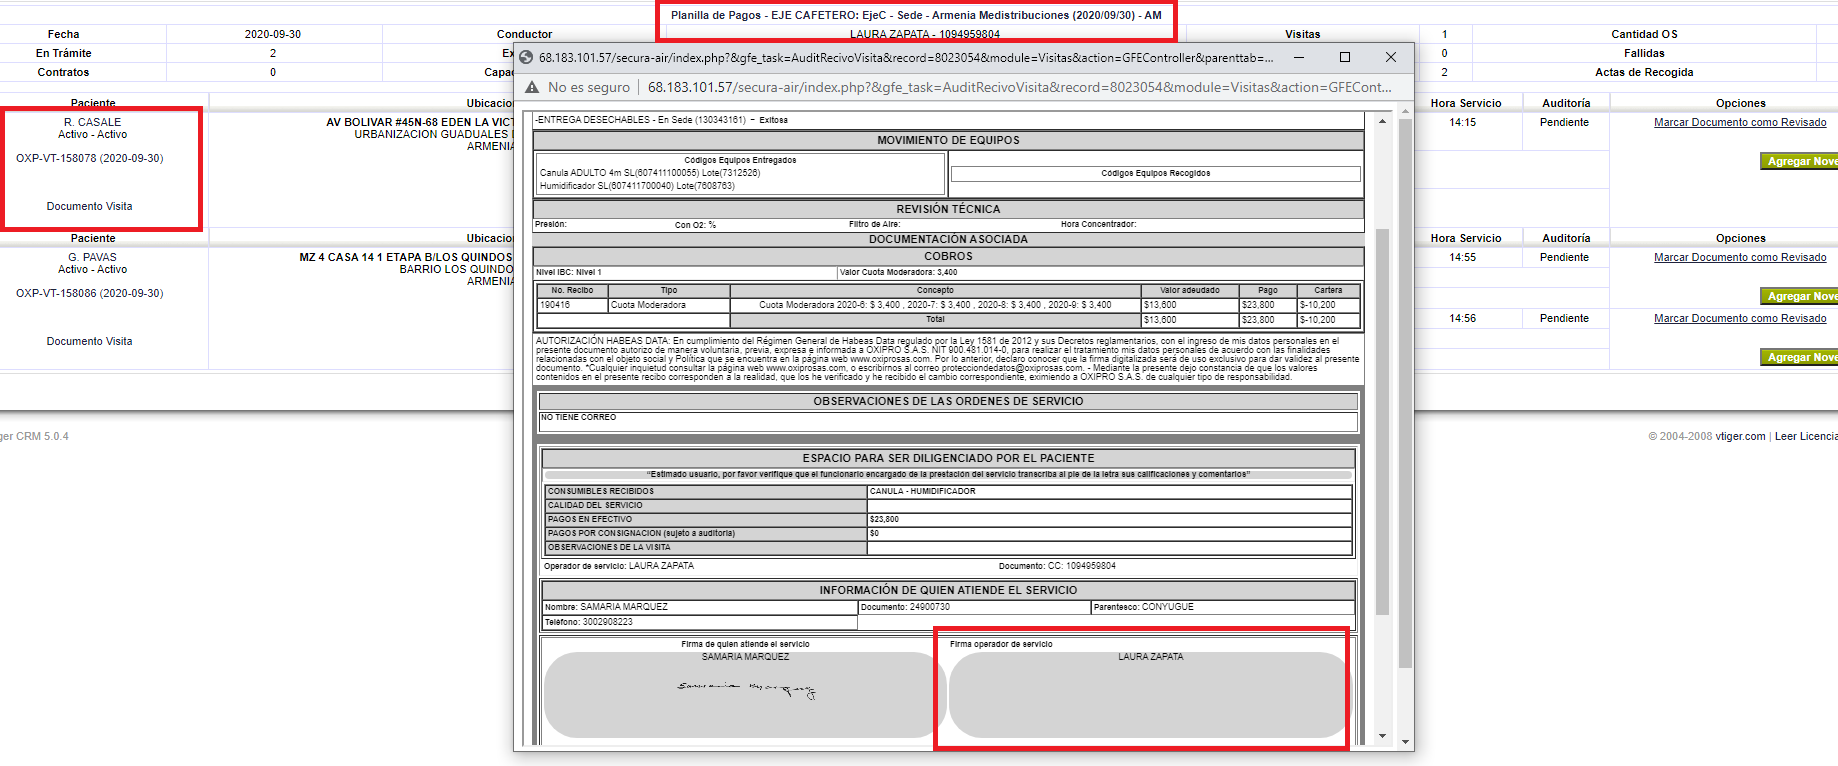
Task: Click the popup address bar URL text
Action: pos(1019,88)
